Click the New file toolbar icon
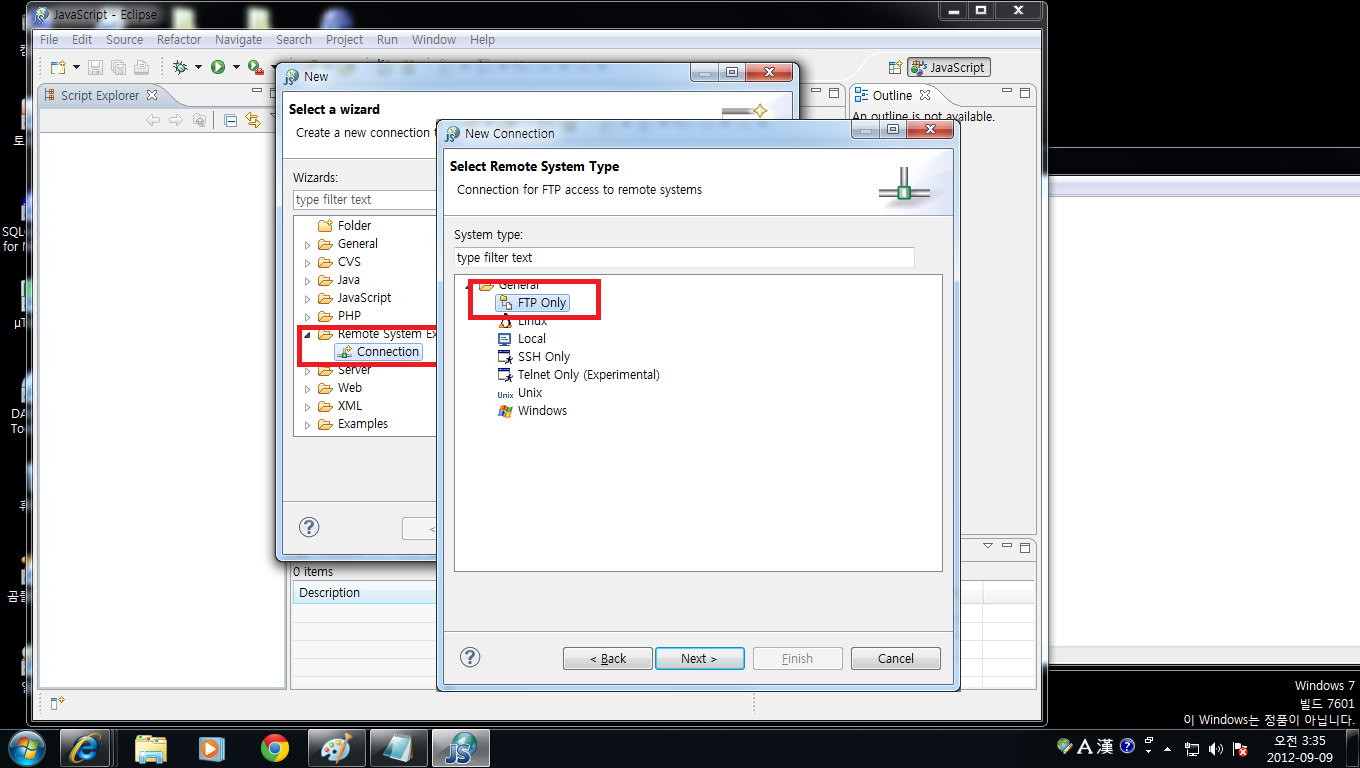 [x=58, y=67]
